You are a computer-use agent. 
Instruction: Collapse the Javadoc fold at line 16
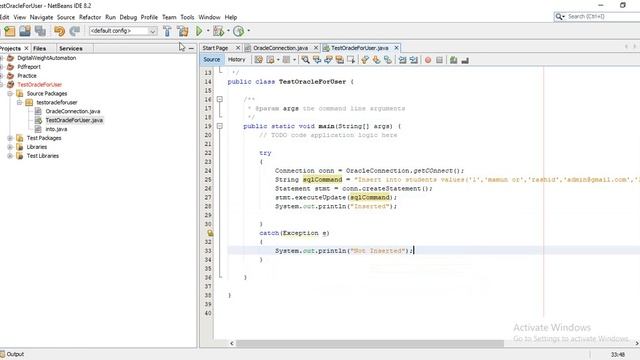click(220, 99)
